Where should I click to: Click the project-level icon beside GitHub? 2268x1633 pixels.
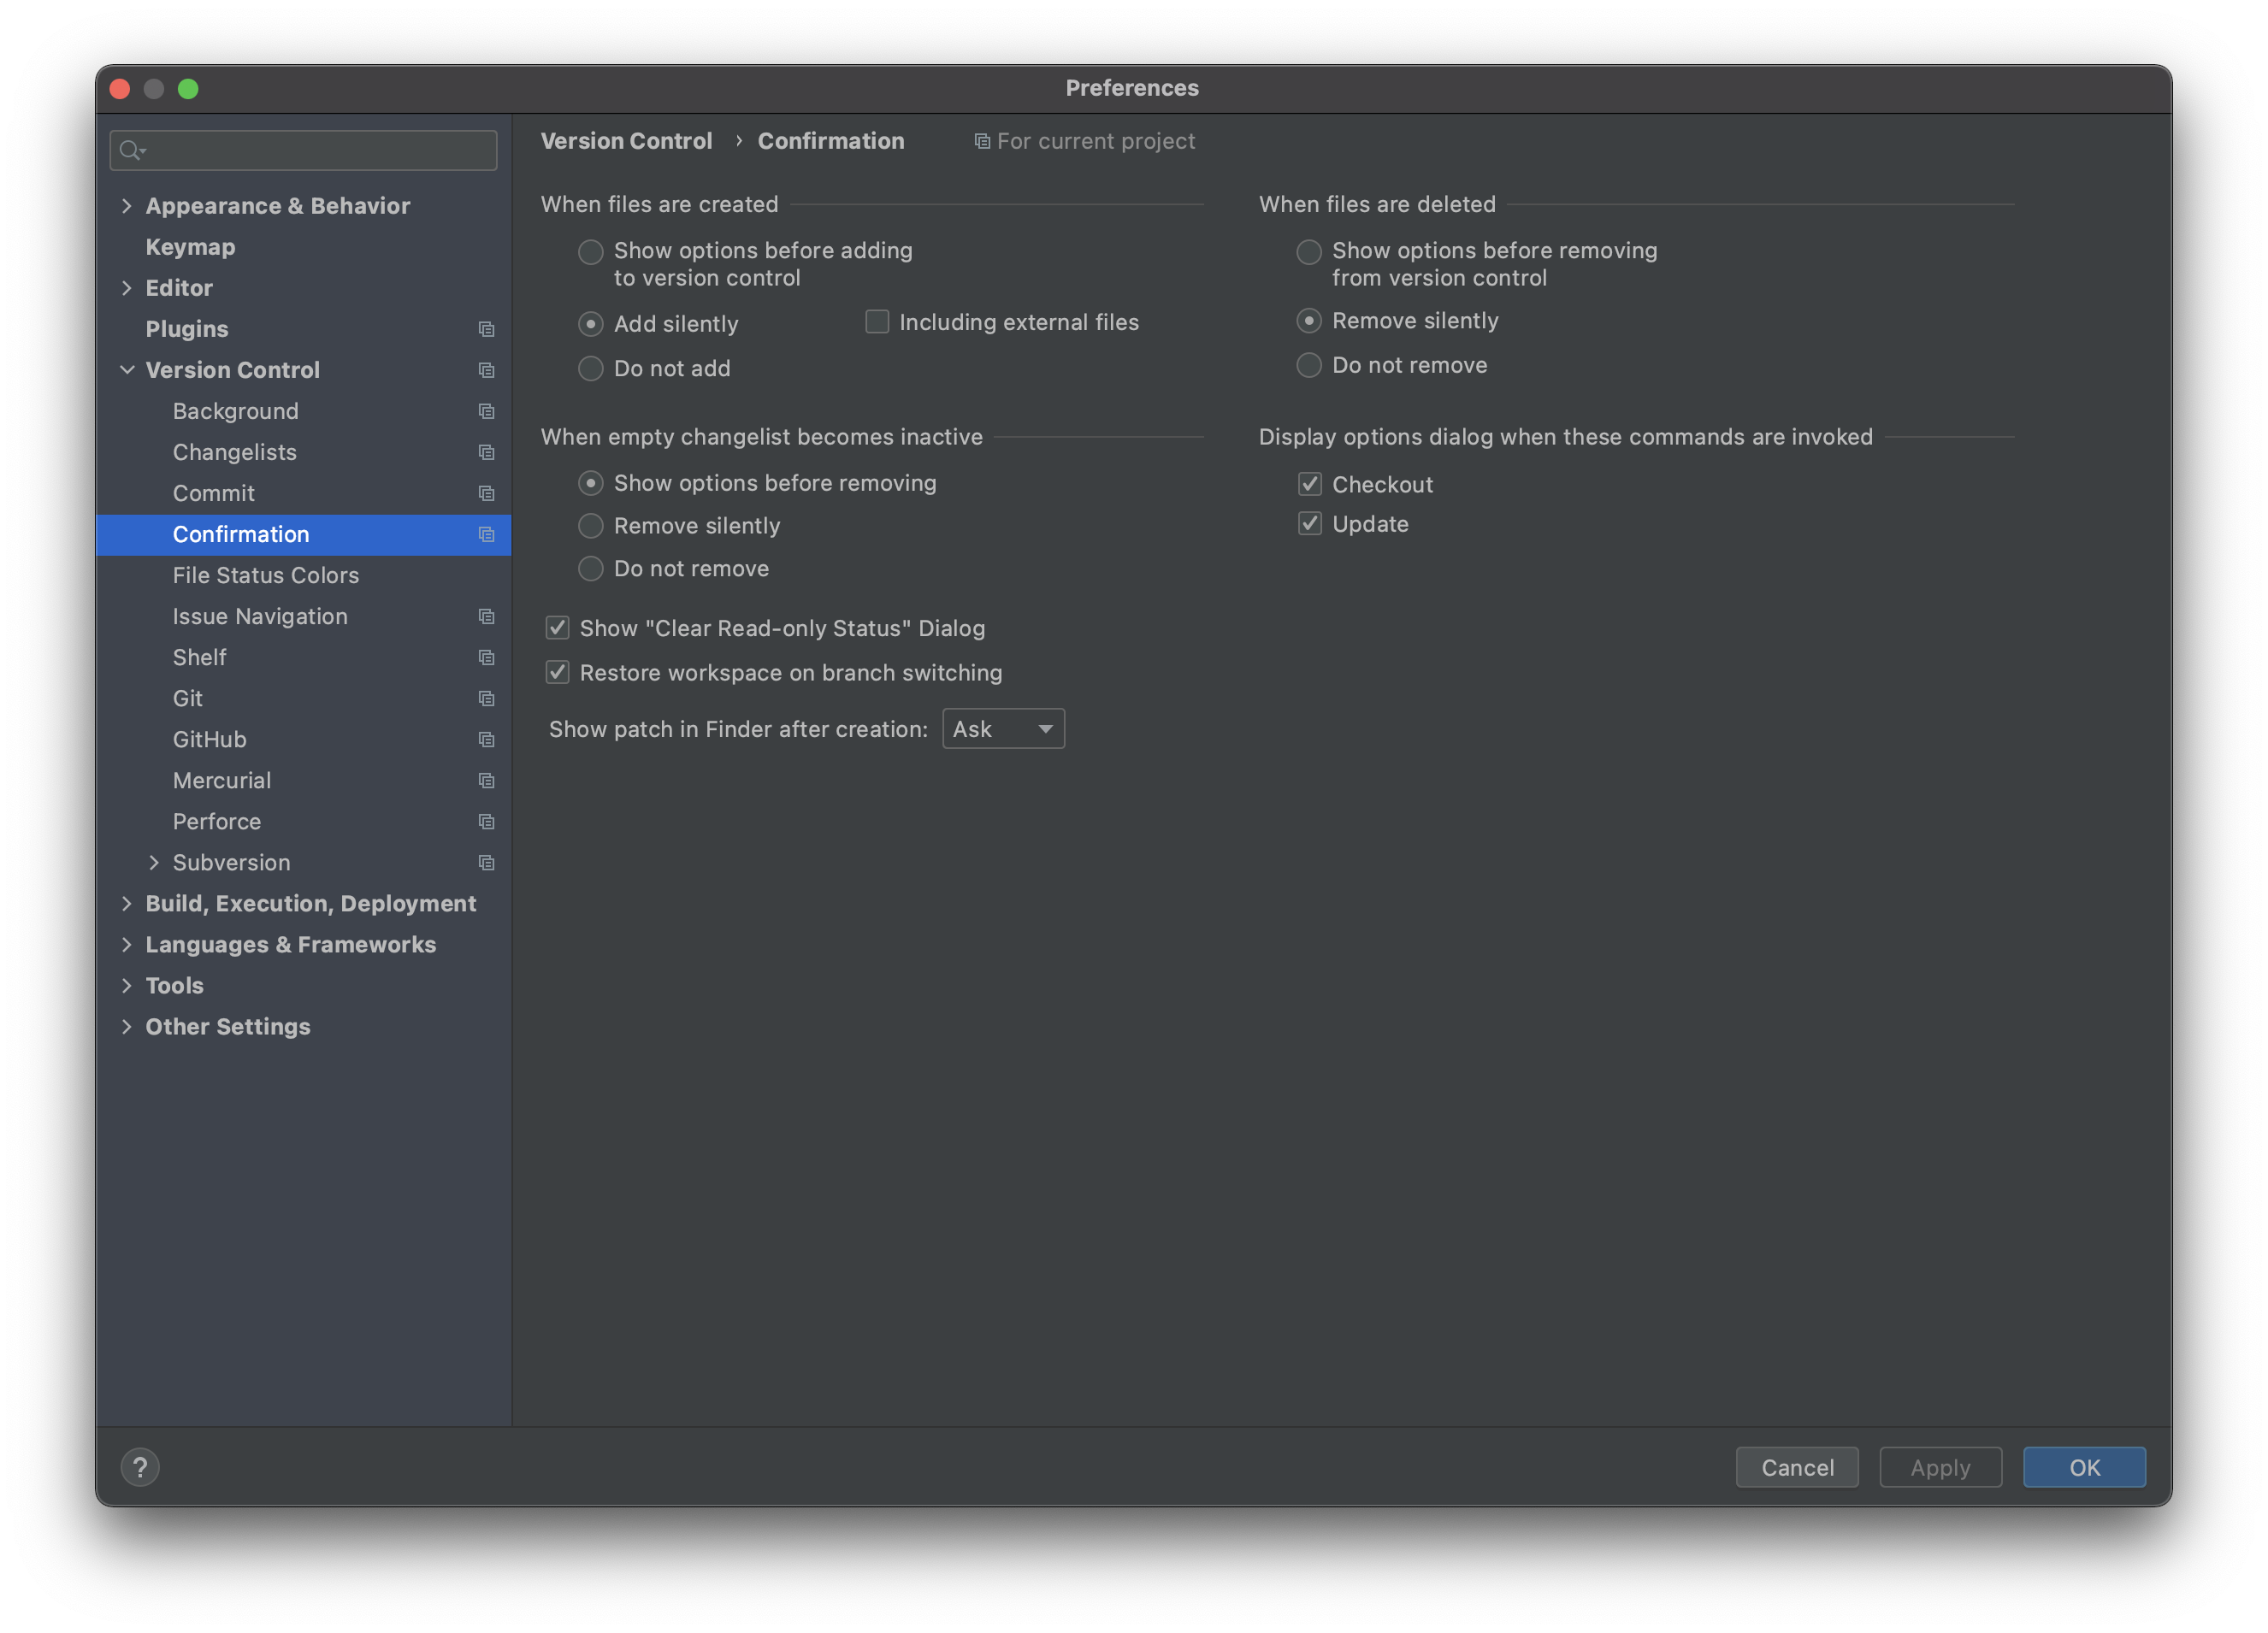point(486,739)
